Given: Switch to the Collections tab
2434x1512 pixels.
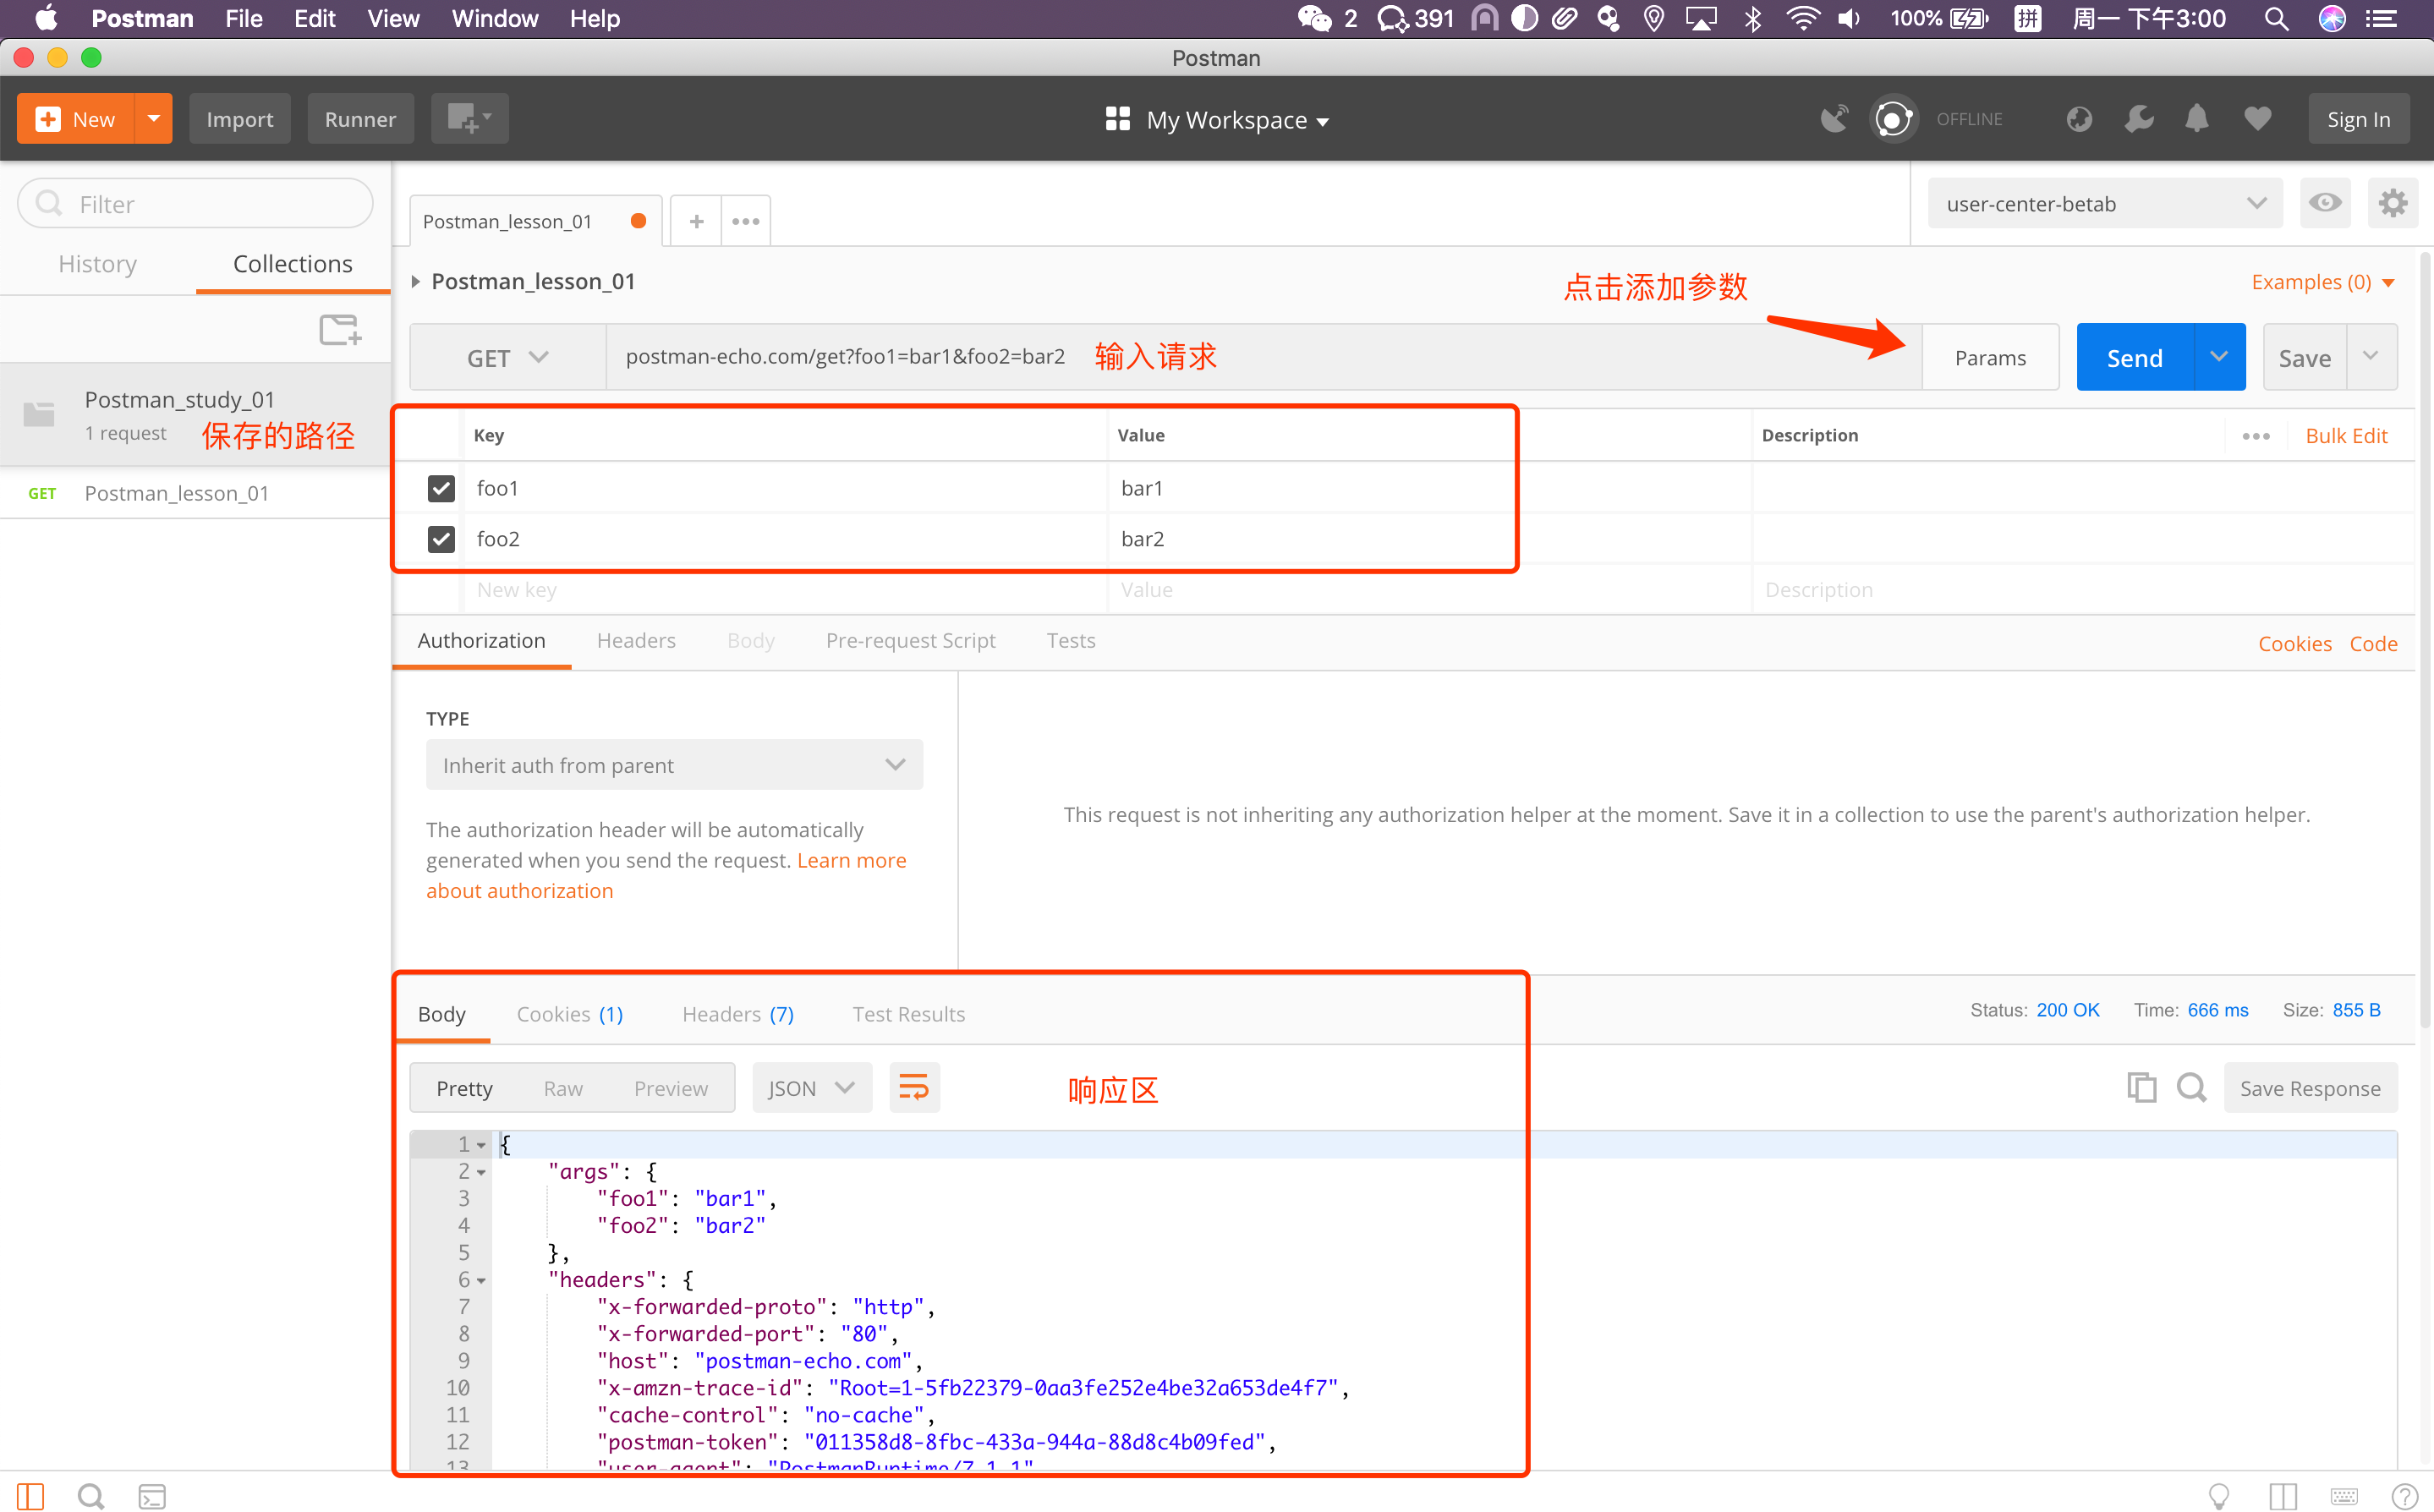Looking at the screenshot, I should pyautogui.click(x=293, y=263).
